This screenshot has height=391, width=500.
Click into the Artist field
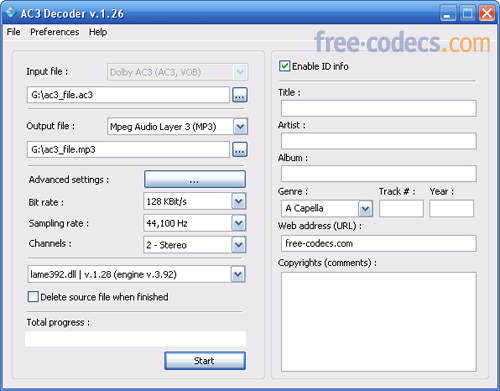pos(379,141)
